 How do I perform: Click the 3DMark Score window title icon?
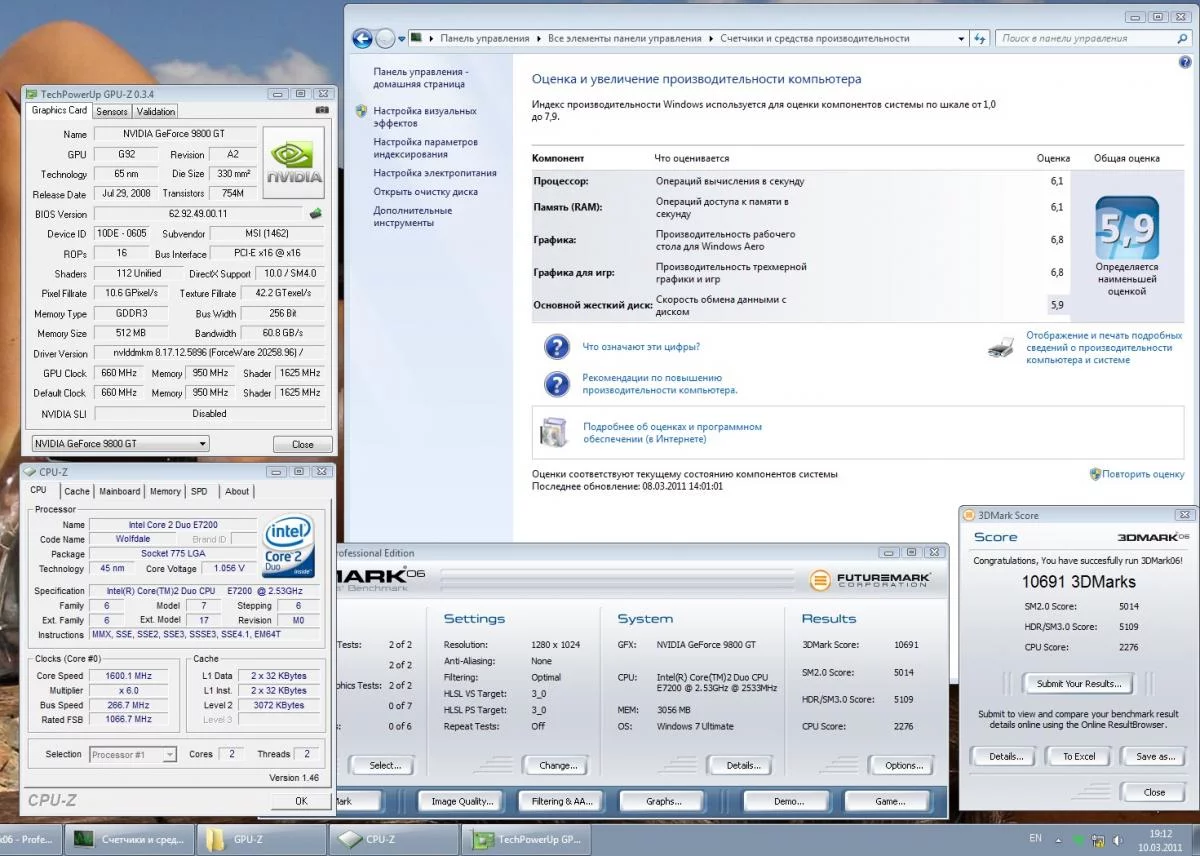[x=968, y=515]
